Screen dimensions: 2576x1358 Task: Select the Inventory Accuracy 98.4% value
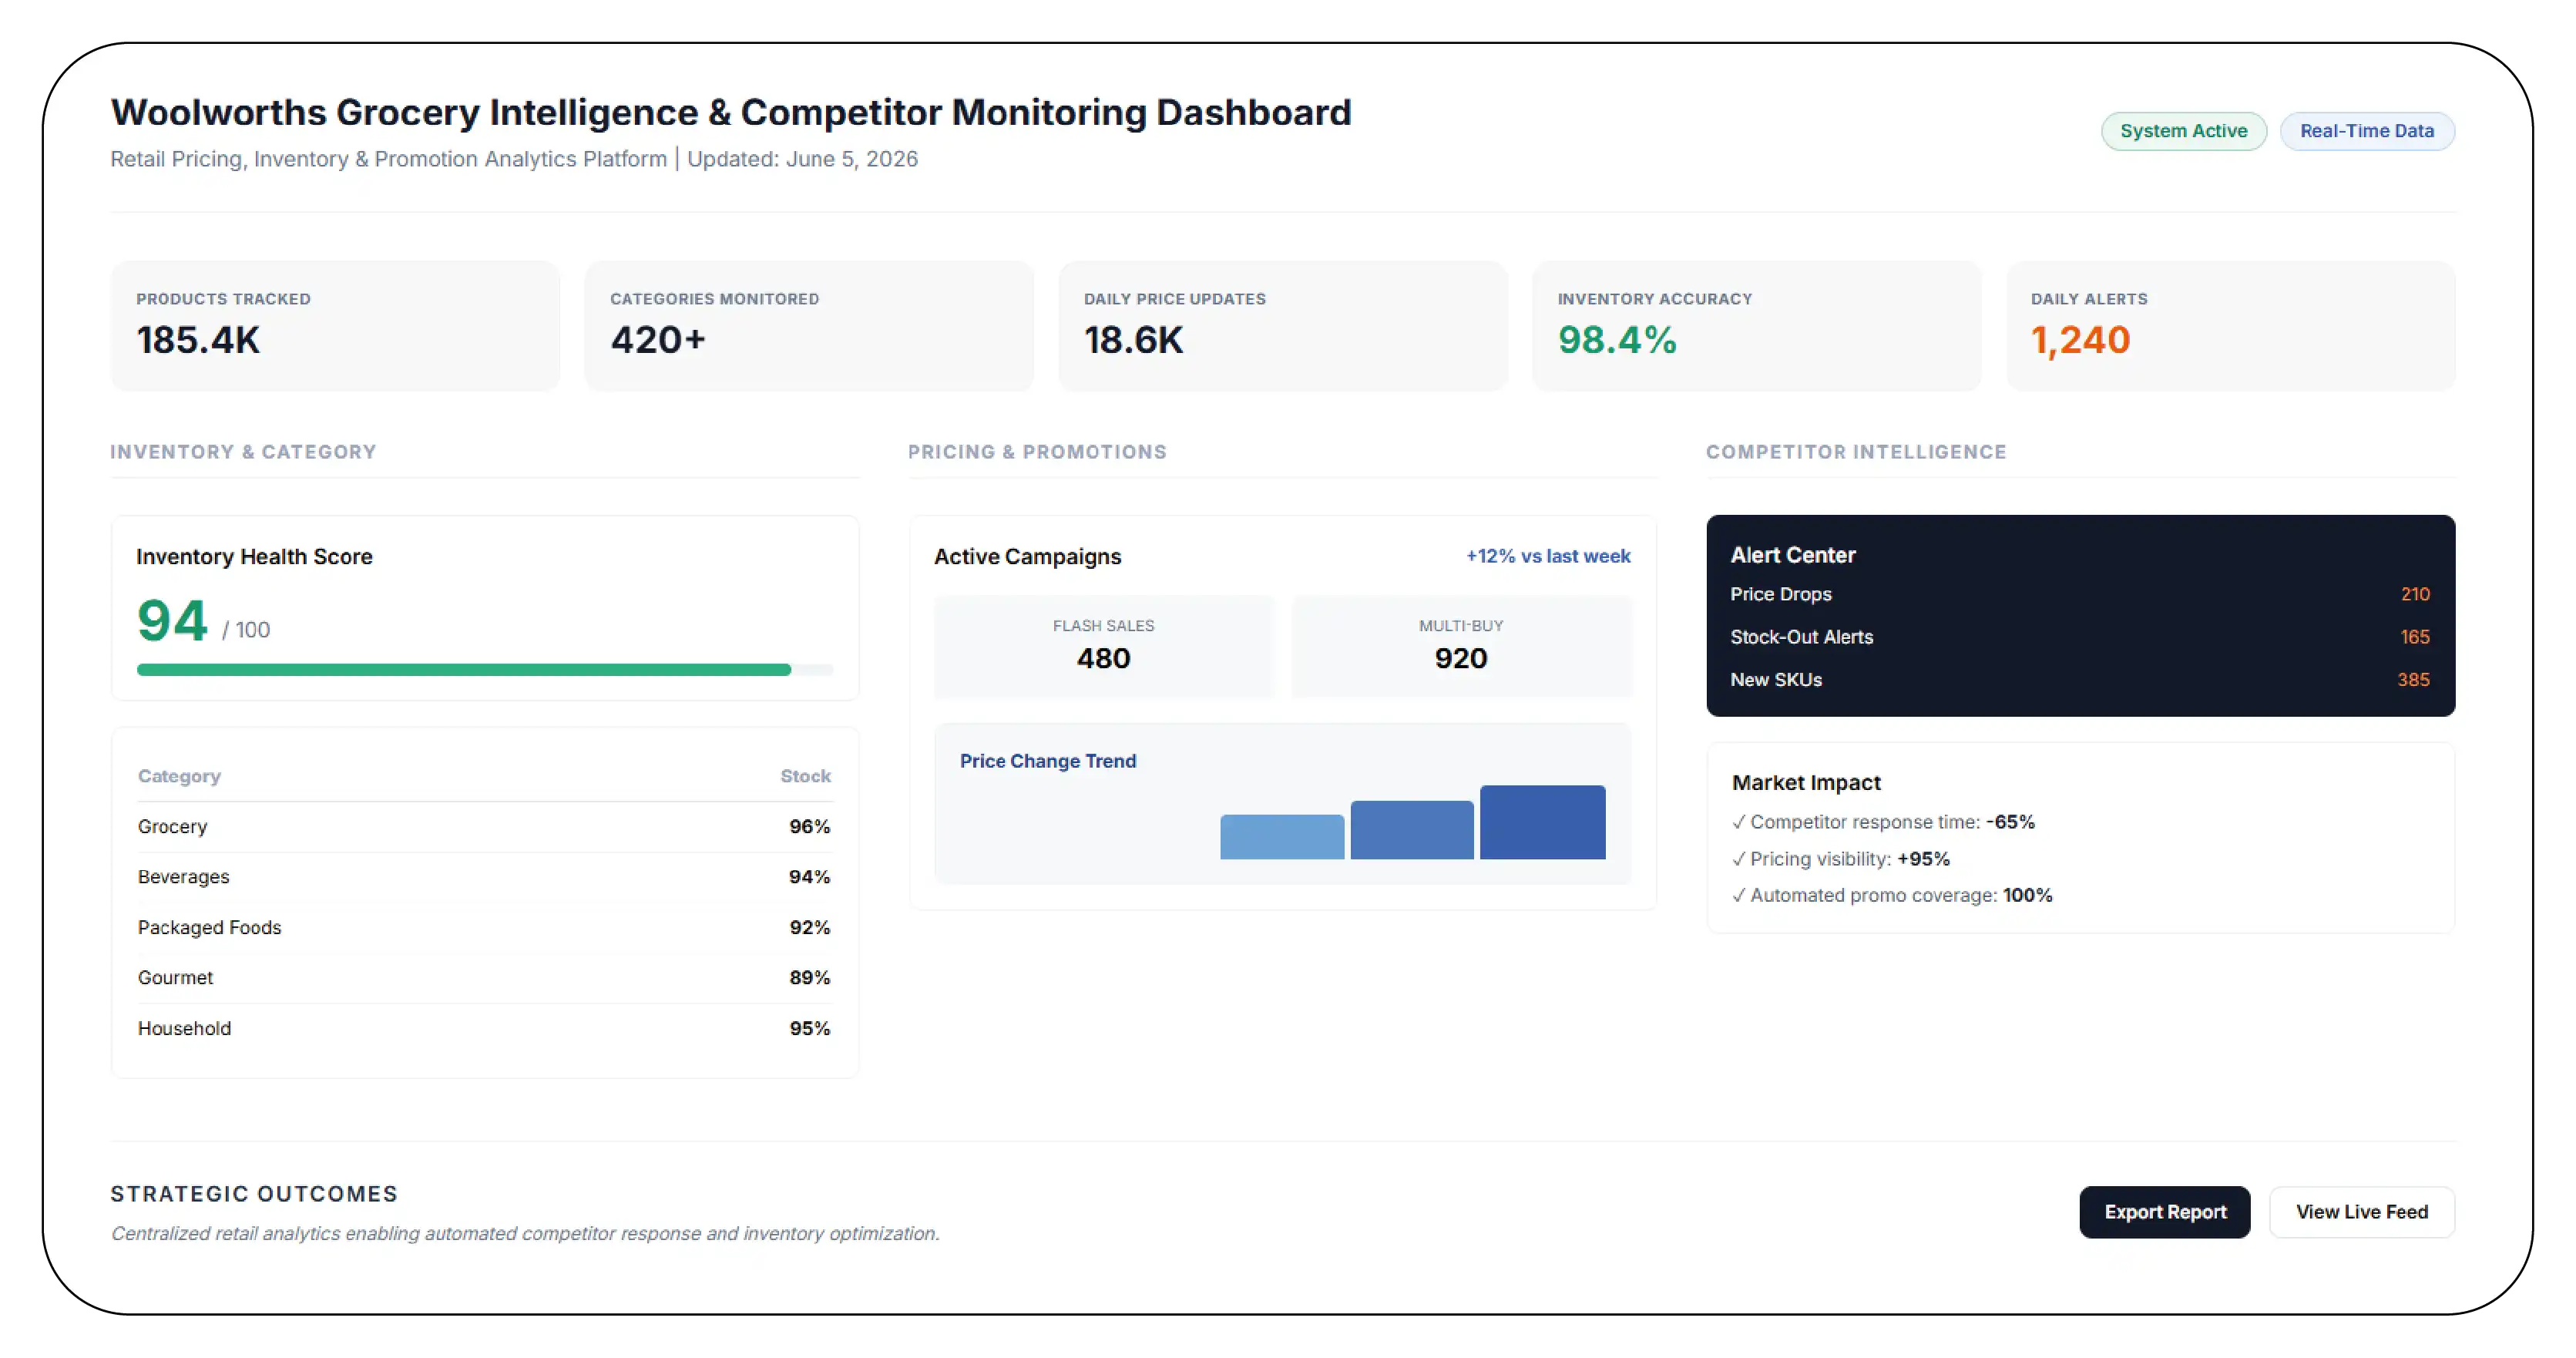coord(1616,340)
